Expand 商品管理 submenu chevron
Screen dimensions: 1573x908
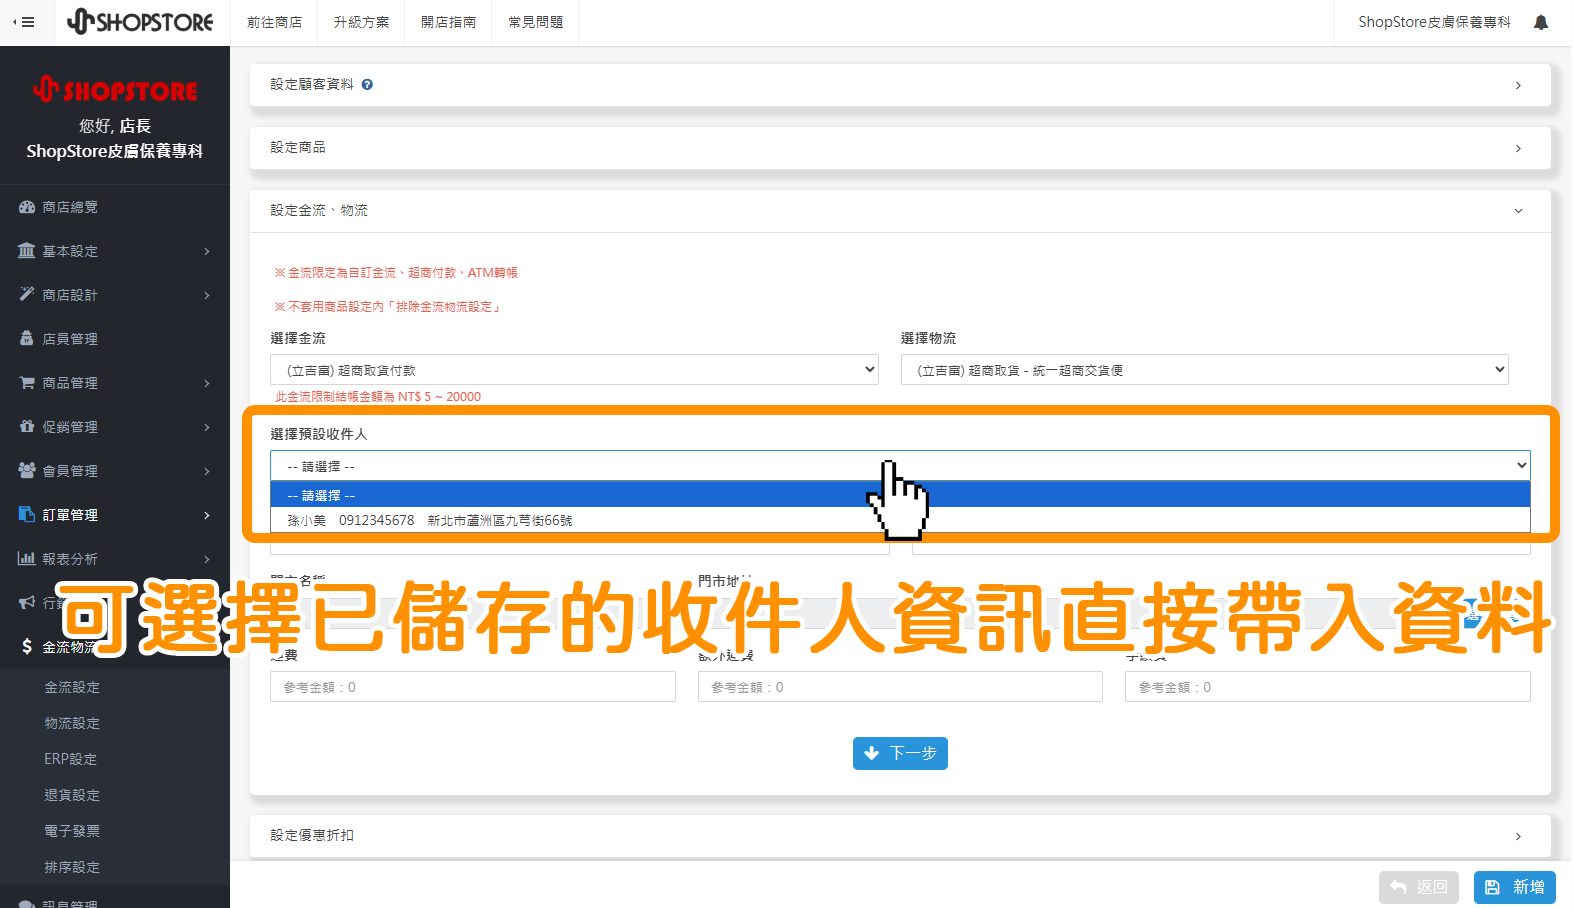207,383
